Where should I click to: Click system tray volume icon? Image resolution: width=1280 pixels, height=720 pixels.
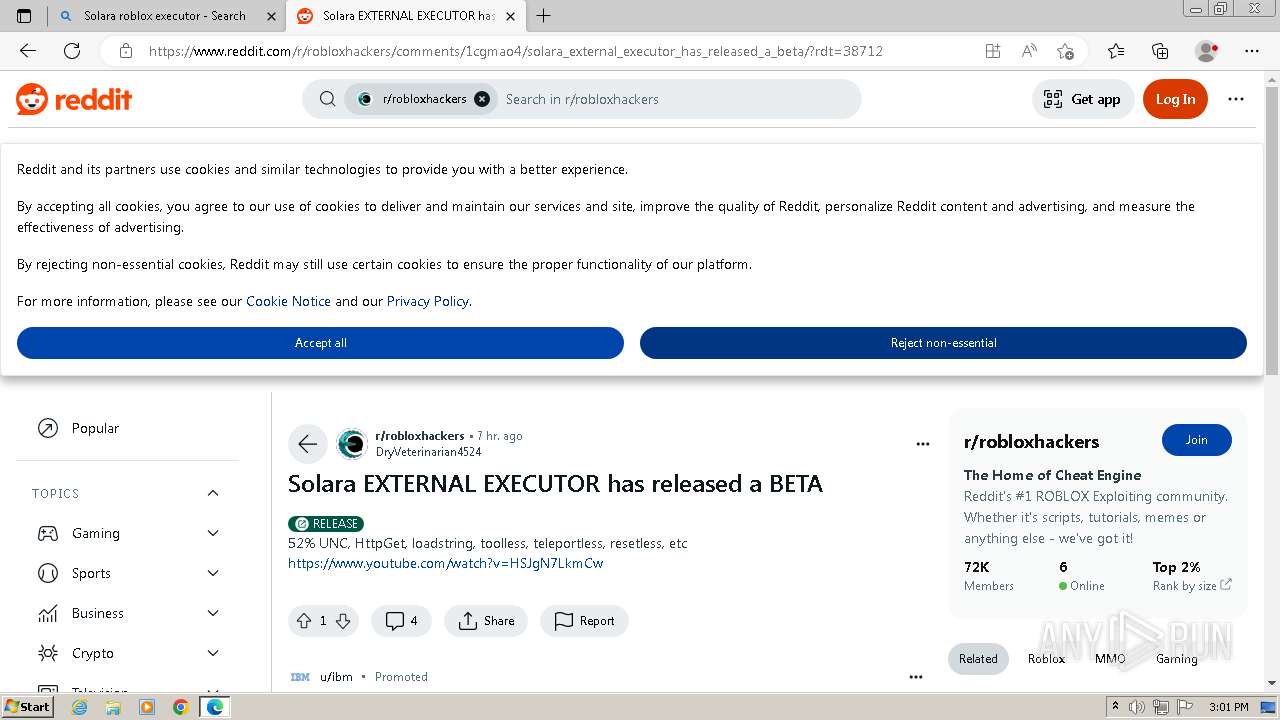(x=1138, y=707)
